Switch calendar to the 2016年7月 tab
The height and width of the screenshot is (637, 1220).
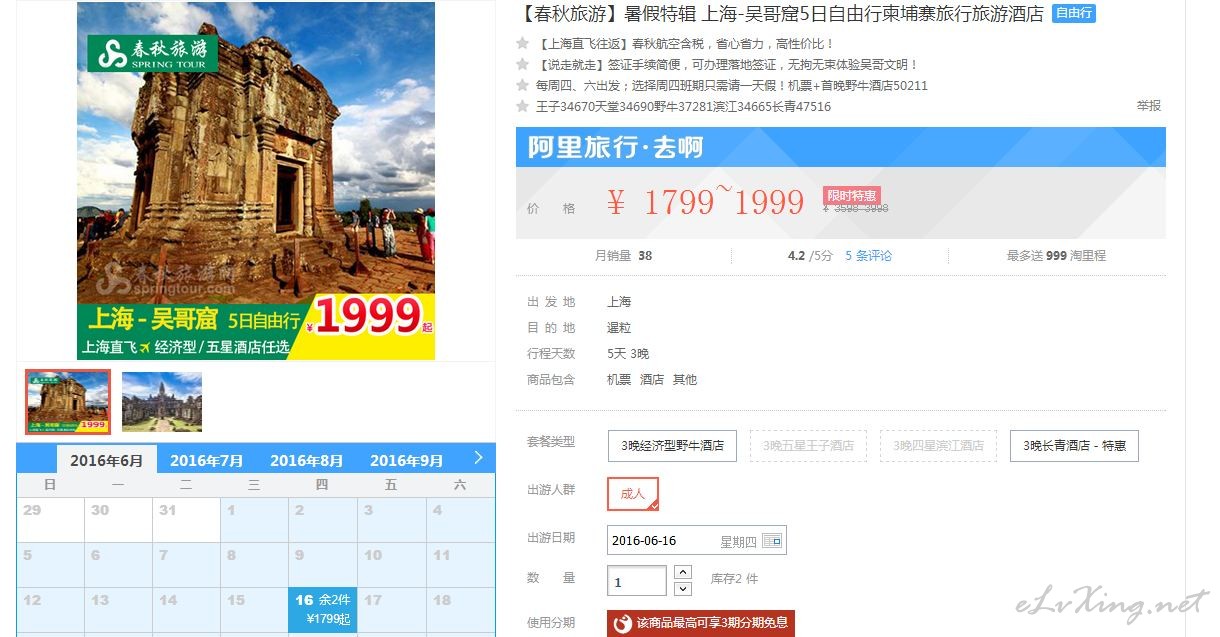click(x=207, y=461)
